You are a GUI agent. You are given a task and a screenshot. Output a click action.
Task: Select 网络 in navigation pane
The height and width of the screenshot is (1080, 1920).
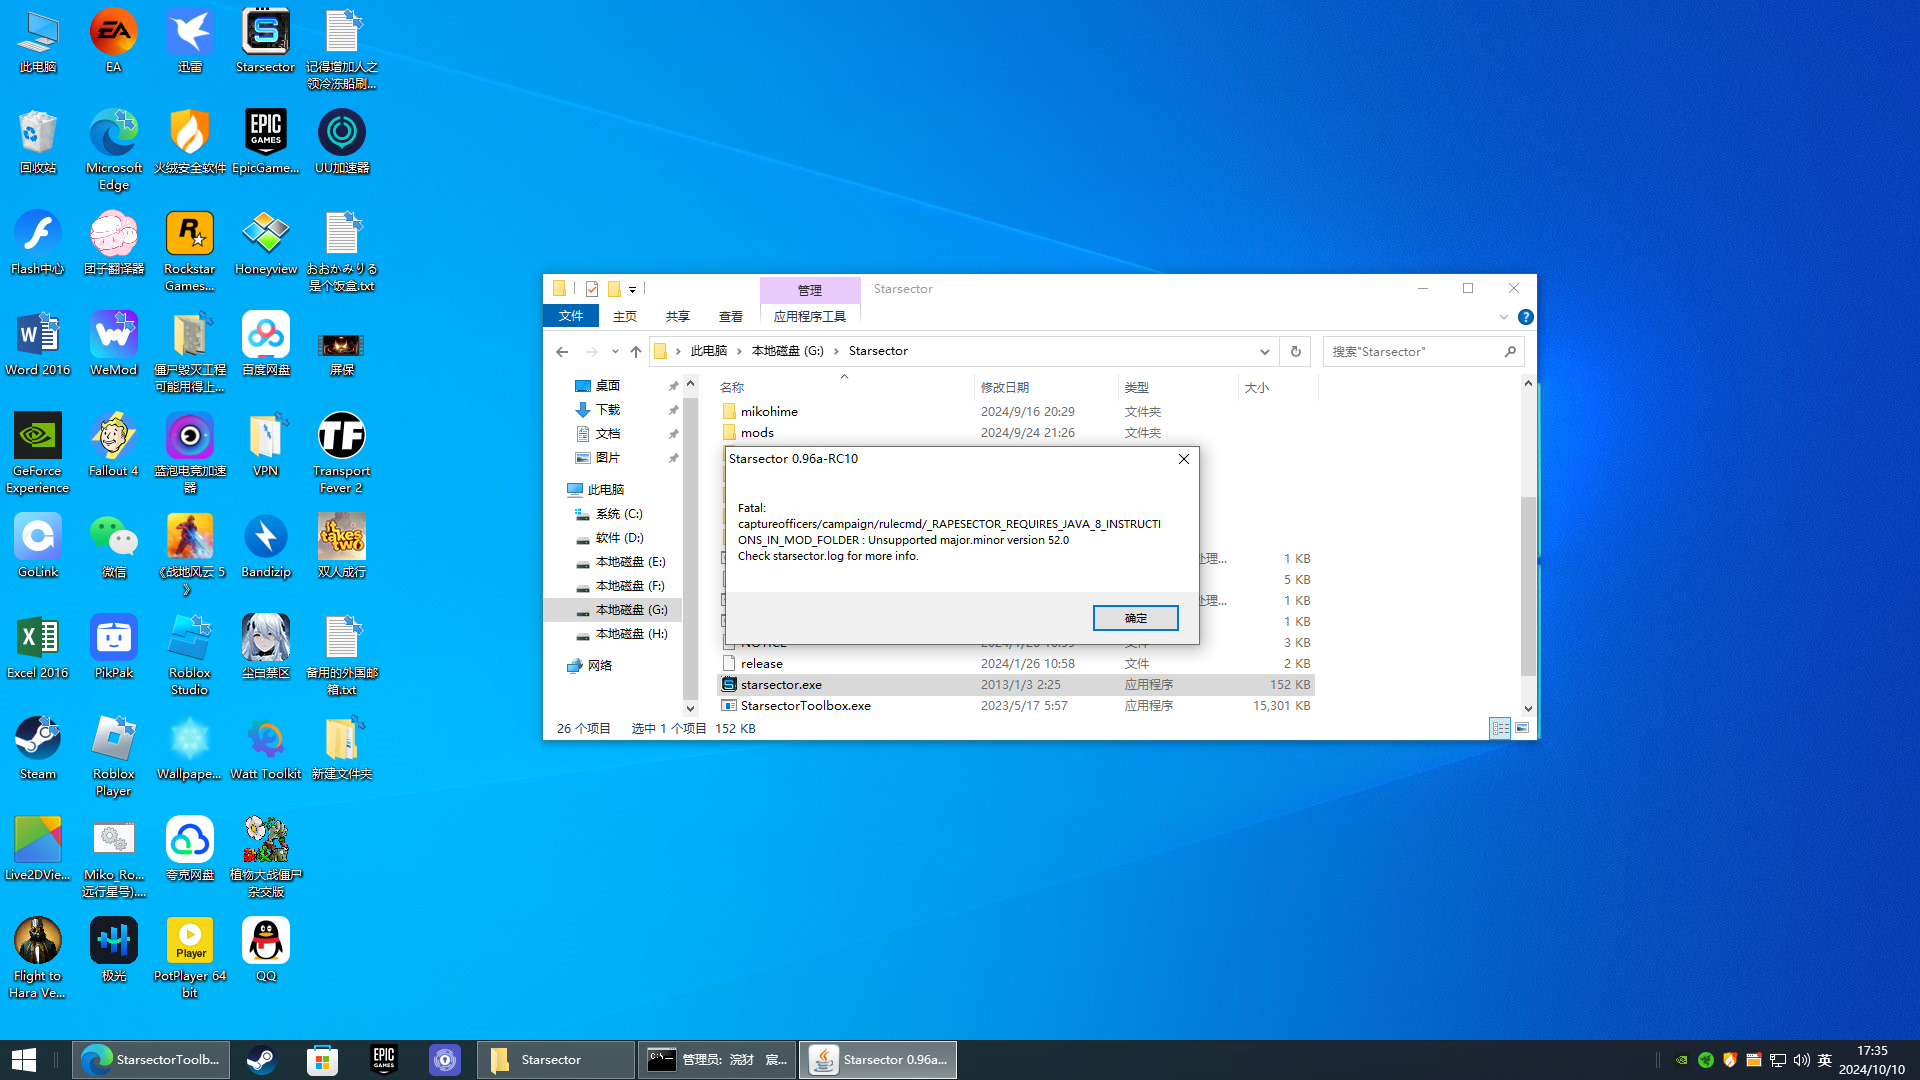click(x=599, y=666)
